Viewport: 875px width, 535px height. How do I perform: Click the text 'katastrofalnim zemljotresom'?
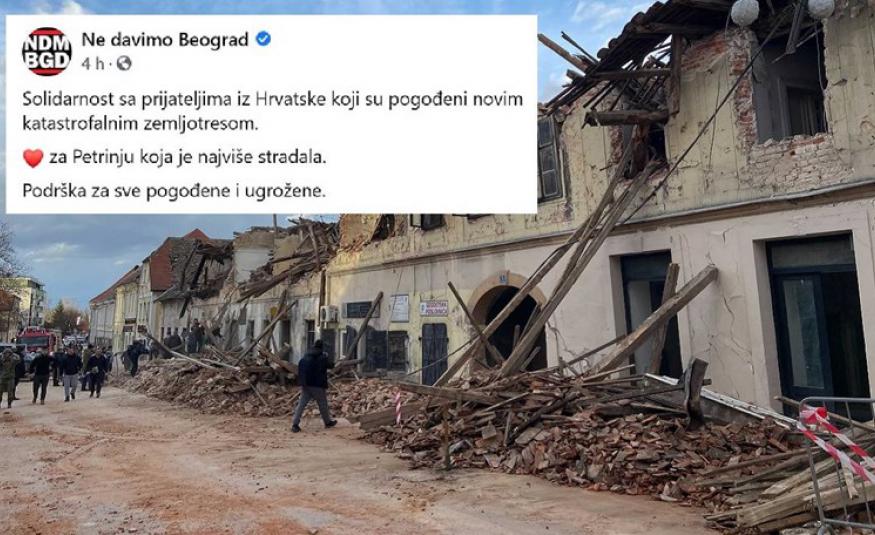(140, 123)
